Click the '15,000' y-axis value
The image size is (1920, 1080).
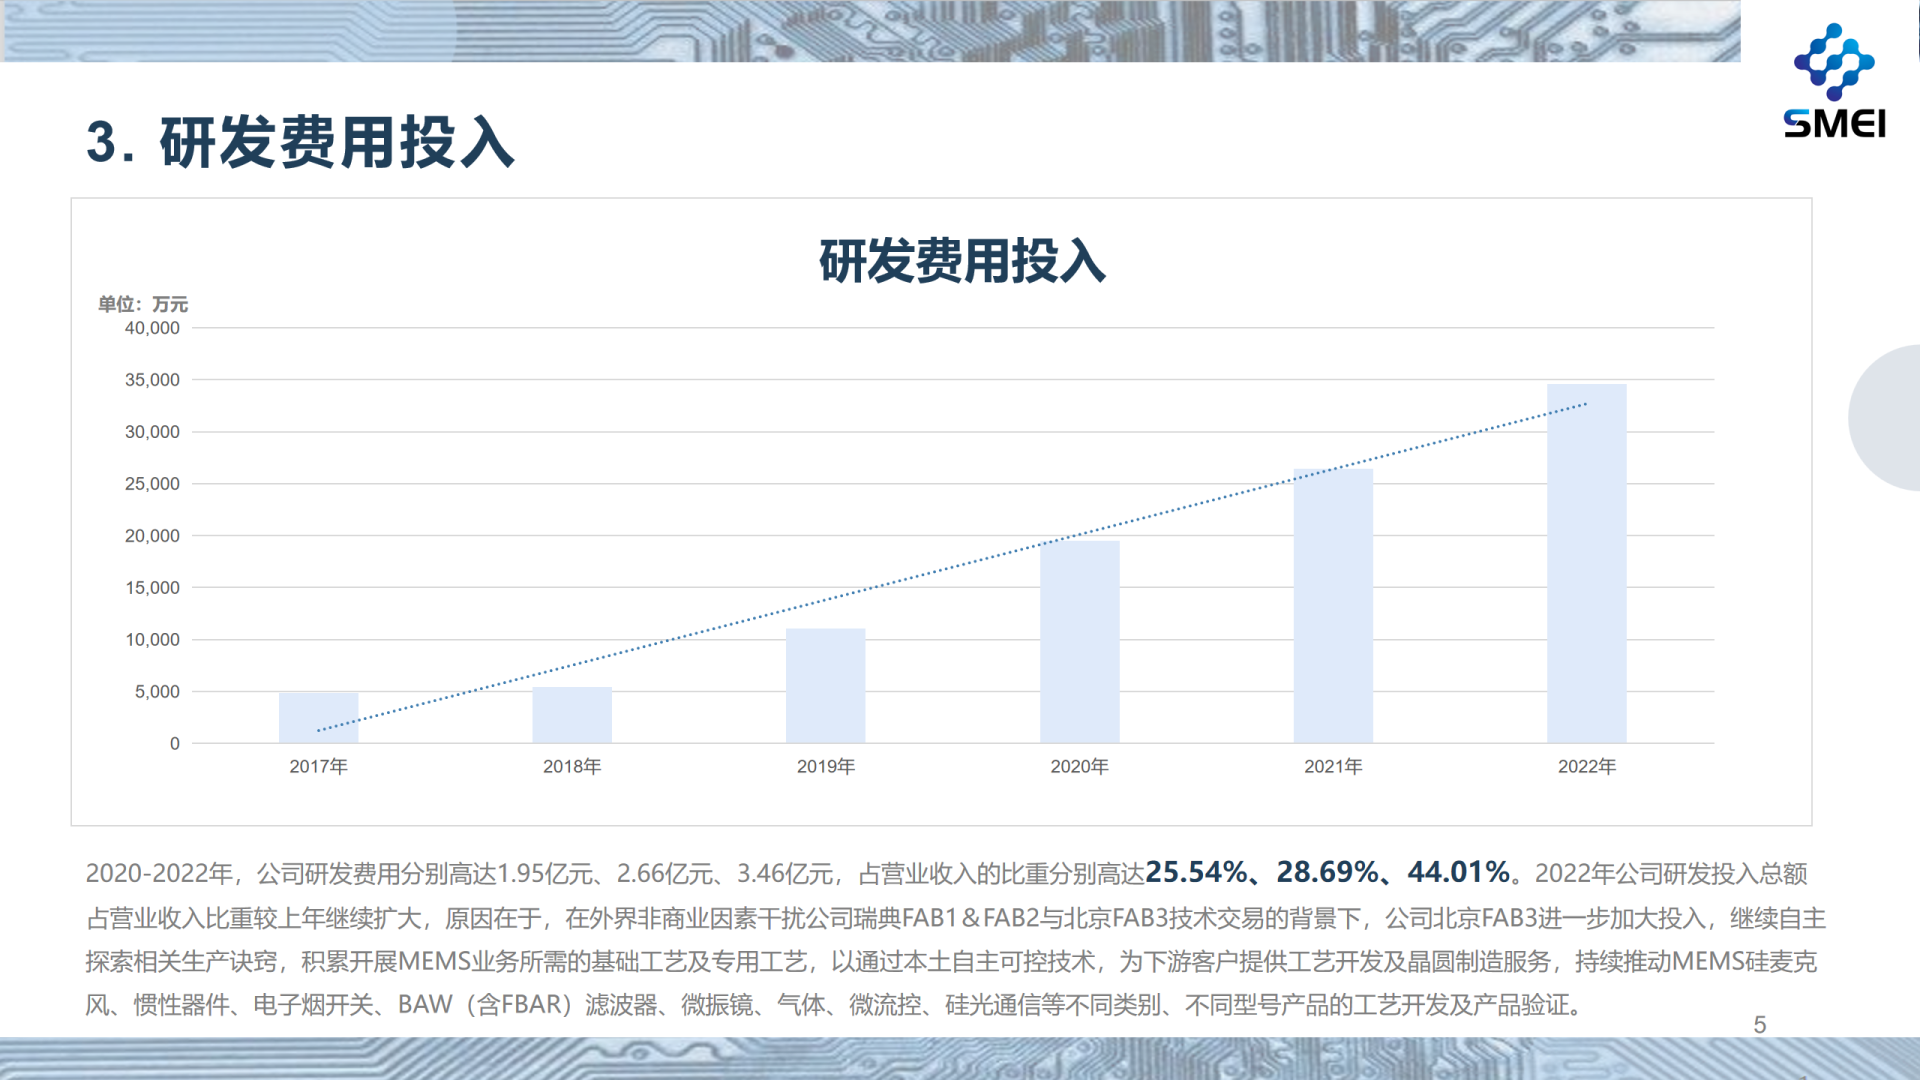[152, 588]
